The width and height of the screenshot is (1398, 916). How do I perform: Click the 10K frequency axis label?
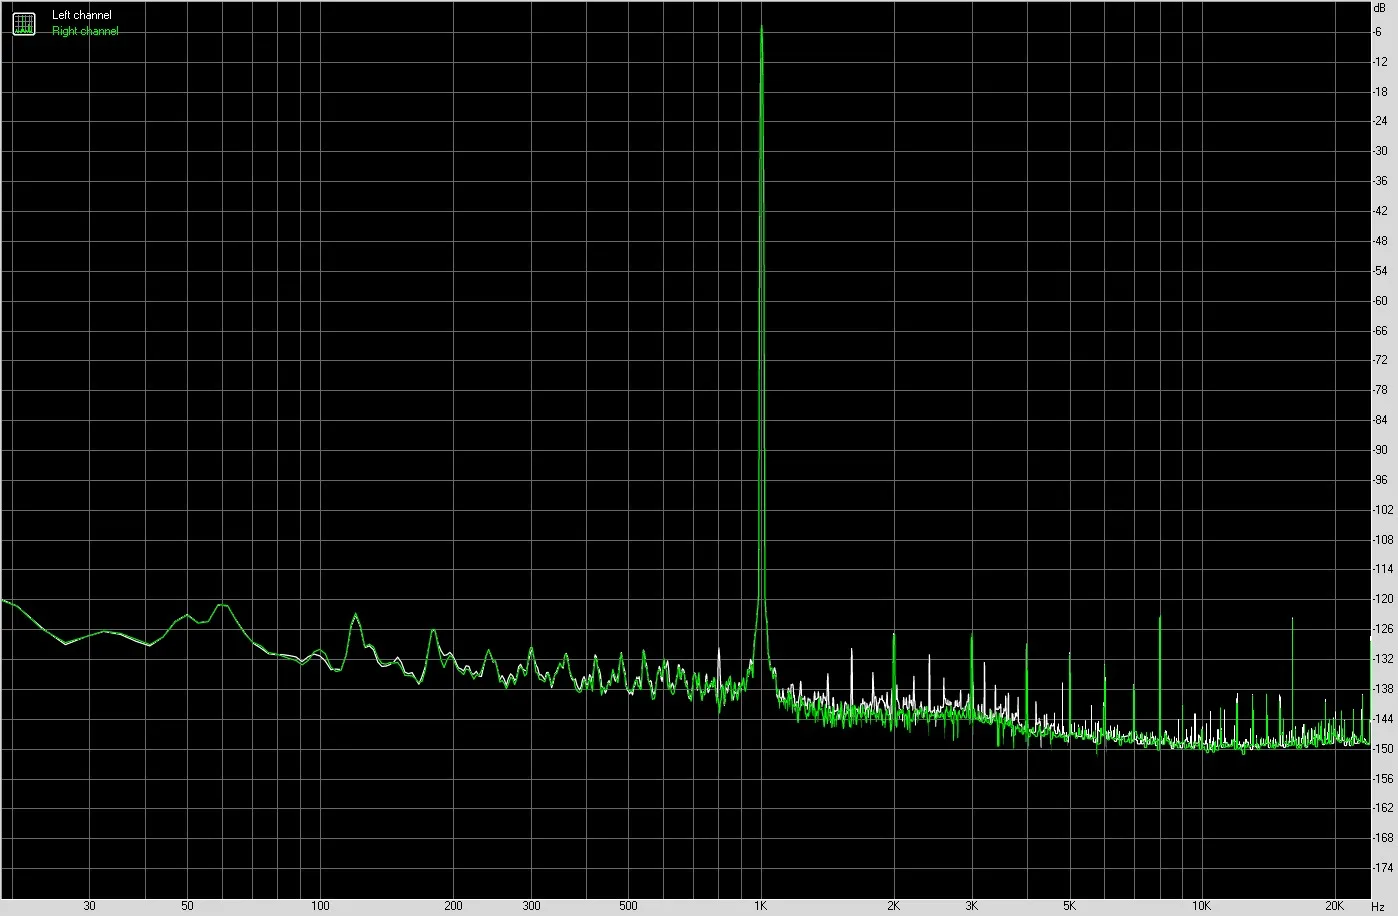1202,906
